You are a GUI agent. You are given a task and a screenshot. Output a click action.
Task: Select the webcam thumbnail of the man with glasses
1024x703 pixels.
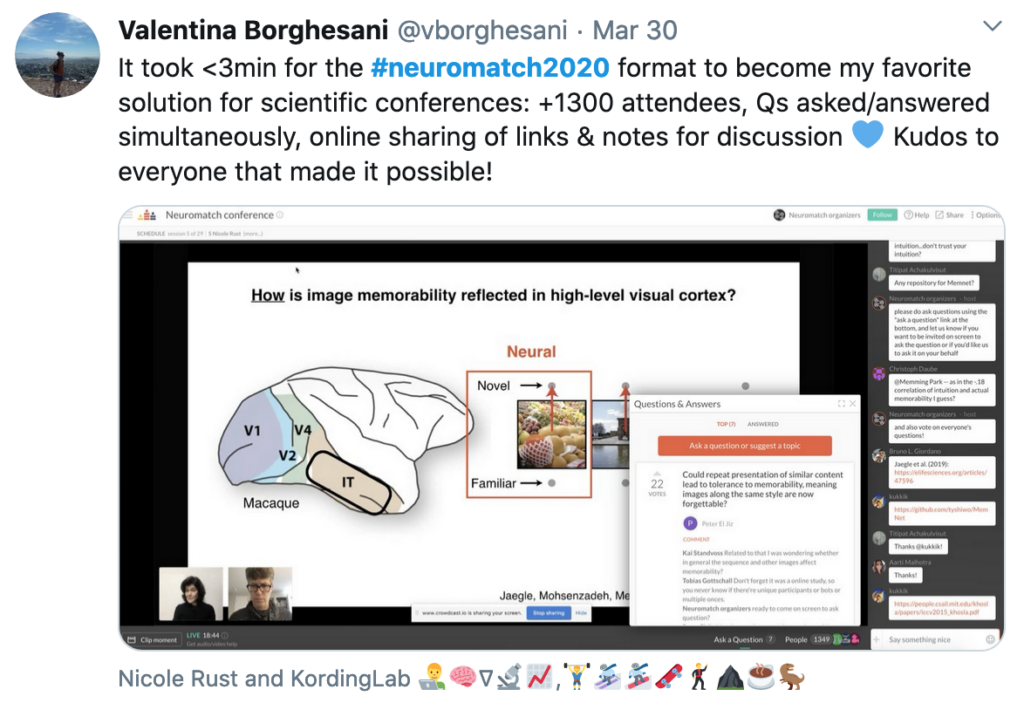pyautogui.click(x=260, y=594)
